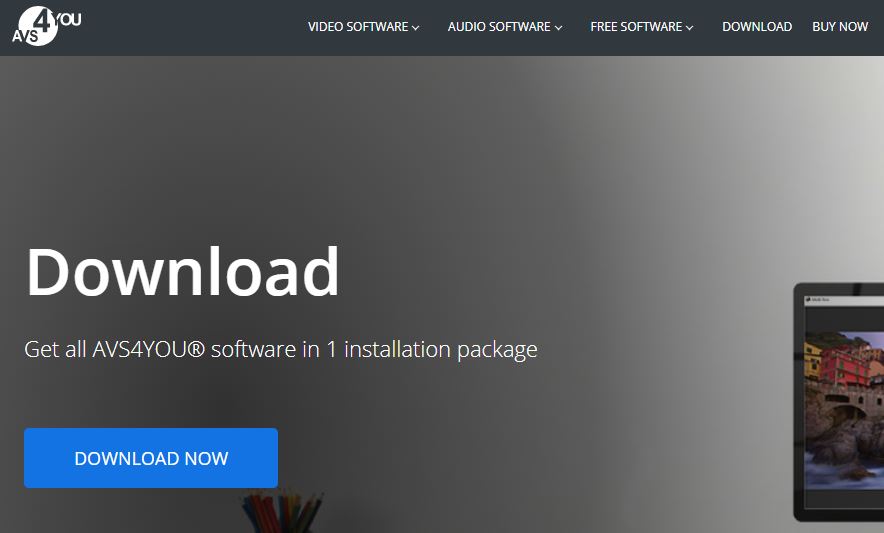Open the Audio Software menu
This screenshot has width=884, height=533.
pos(499,27)
